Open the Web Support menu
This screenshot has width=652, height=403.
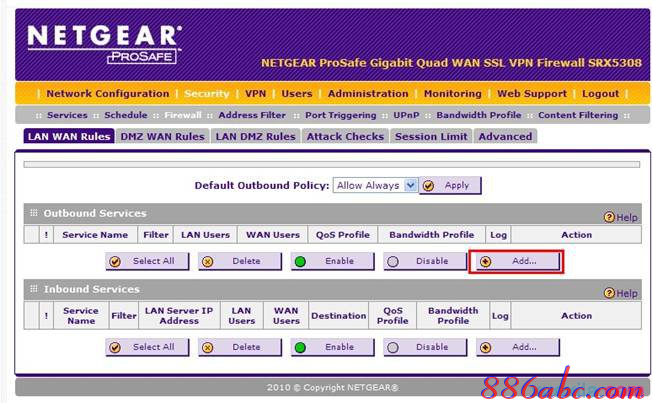click(532, 94)
